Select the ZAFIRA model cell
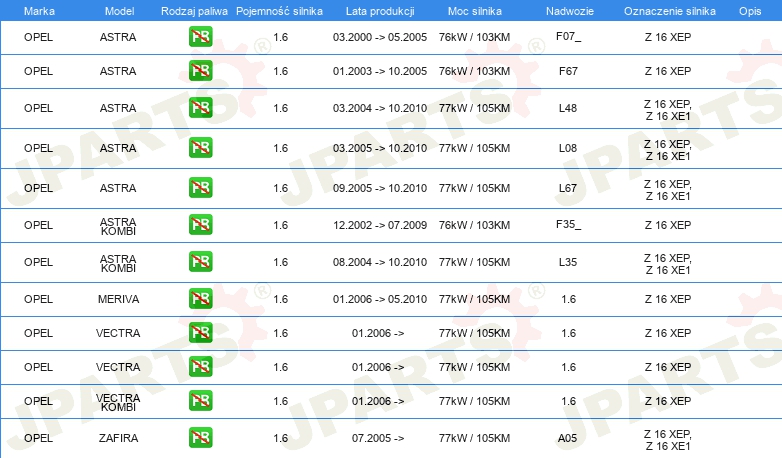This screenshot has width=782, height=458. [x=118, y=438]
